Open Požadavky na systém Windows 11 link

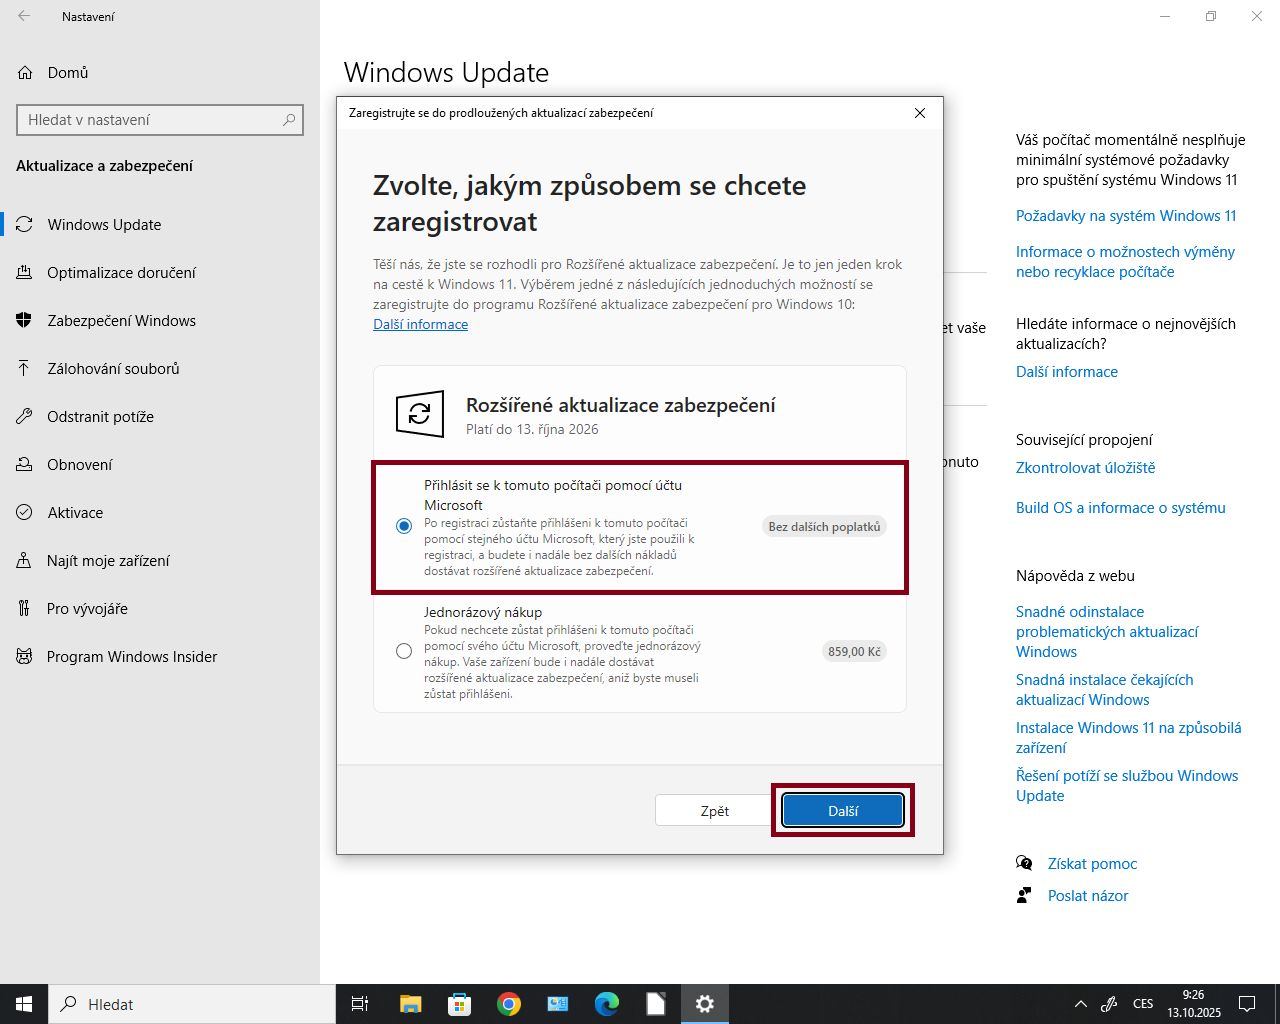(1126, 216)
